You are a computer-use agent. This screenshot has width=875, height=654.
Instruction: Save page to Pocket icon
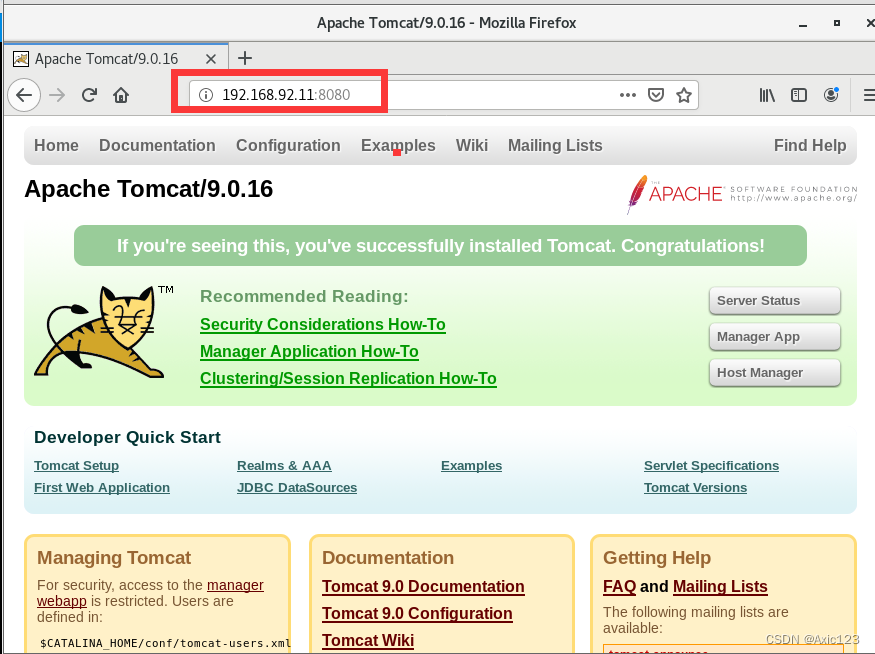click(656, 95)
